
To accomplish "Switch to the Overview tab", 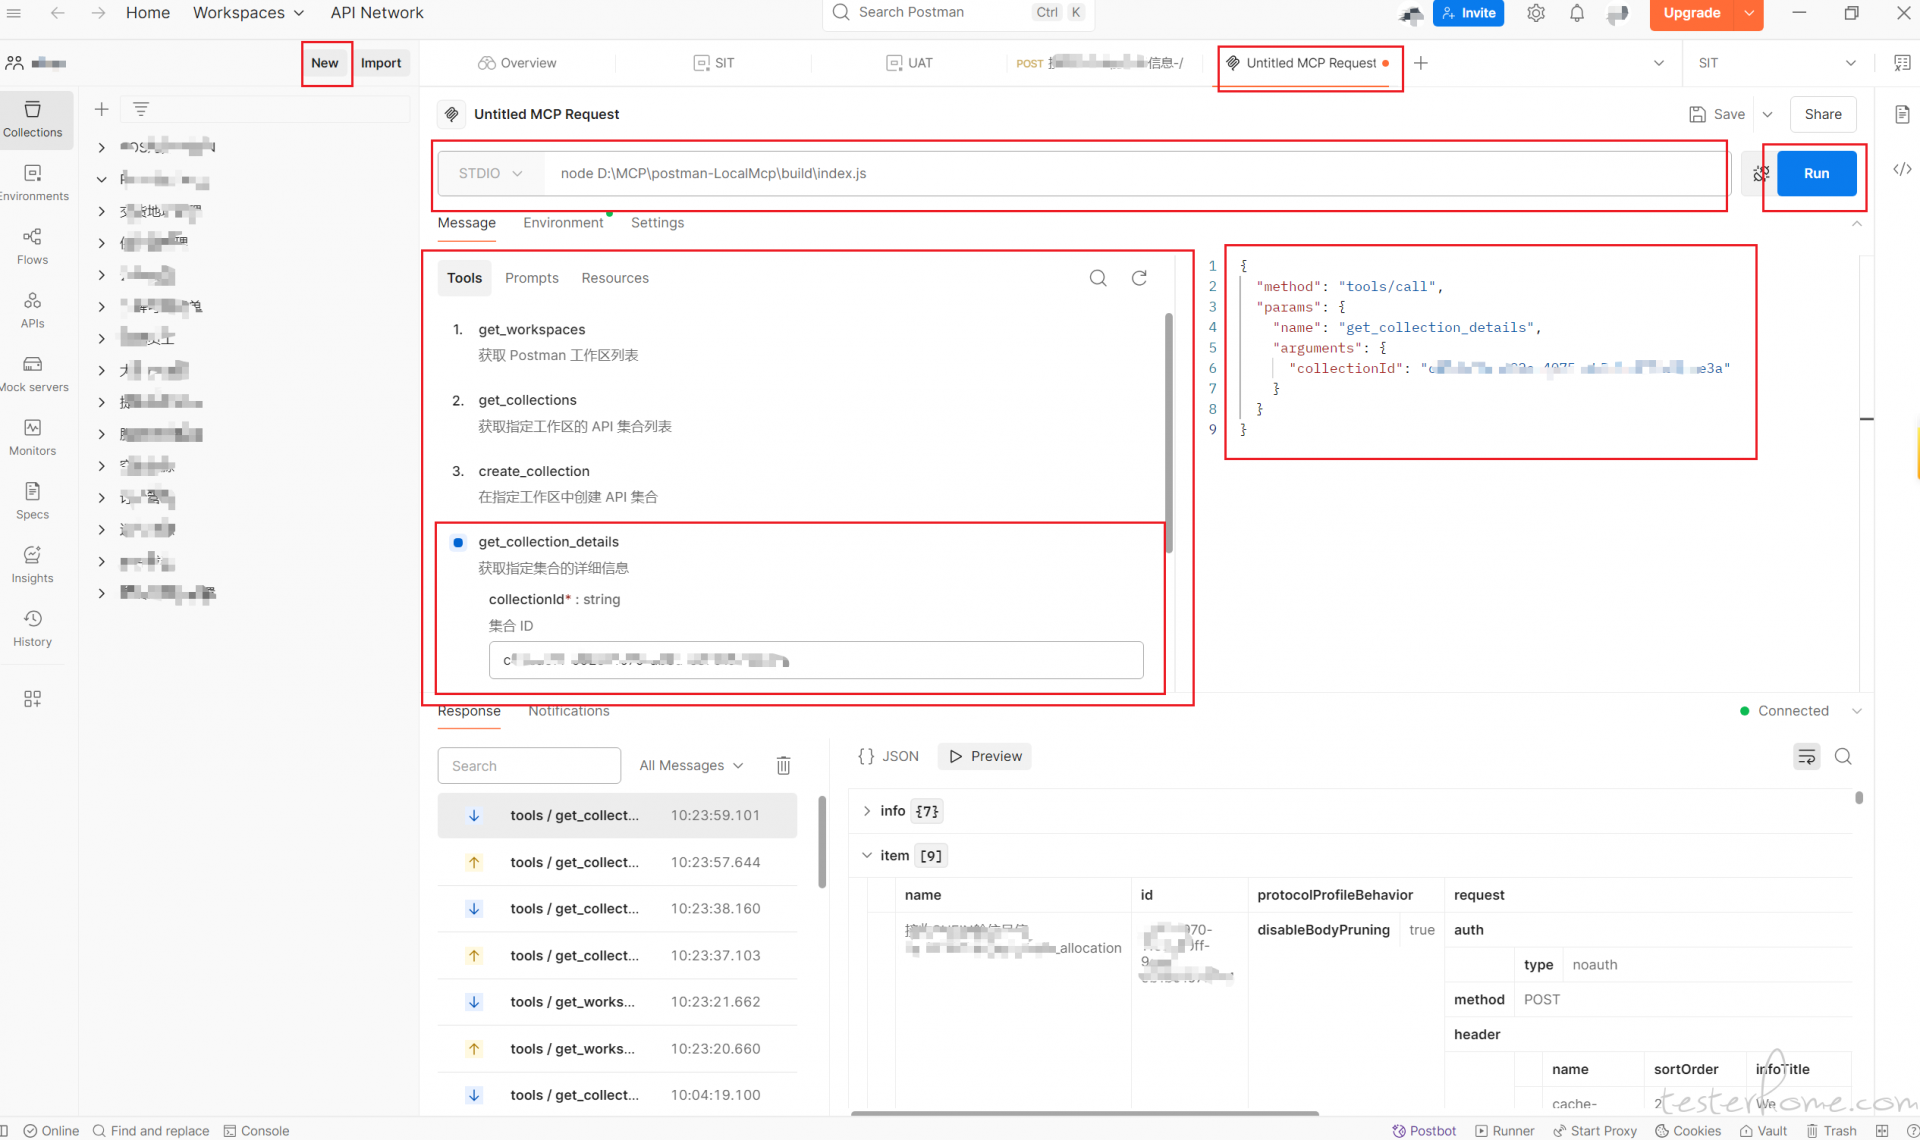I will pos(517,63).
